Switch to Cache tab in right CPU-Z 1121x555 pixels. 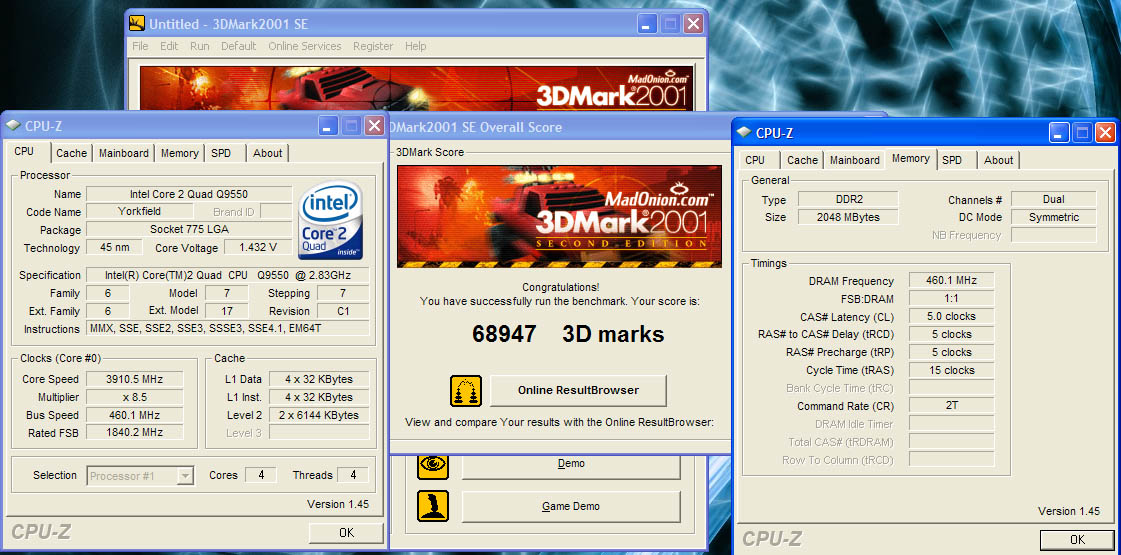click(x=802, y=160)
